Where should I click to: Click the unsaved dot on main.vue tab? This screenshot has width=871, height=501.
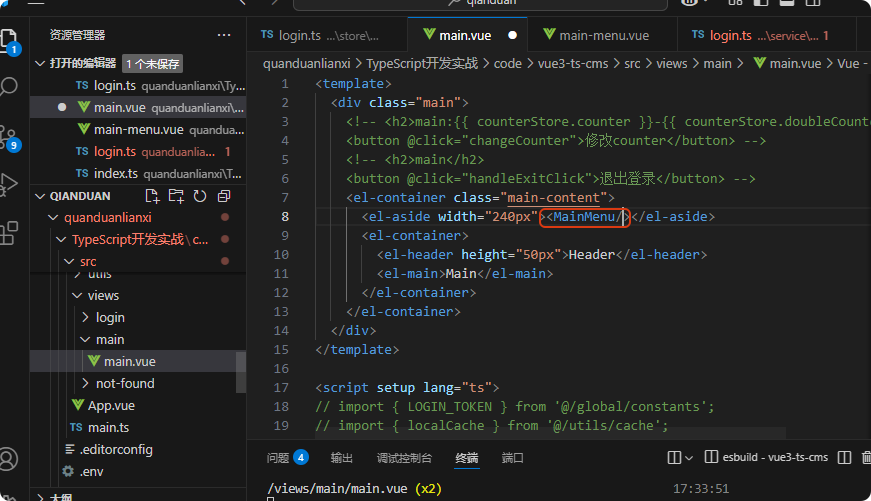pyautogui.click(x=512, y=36)
